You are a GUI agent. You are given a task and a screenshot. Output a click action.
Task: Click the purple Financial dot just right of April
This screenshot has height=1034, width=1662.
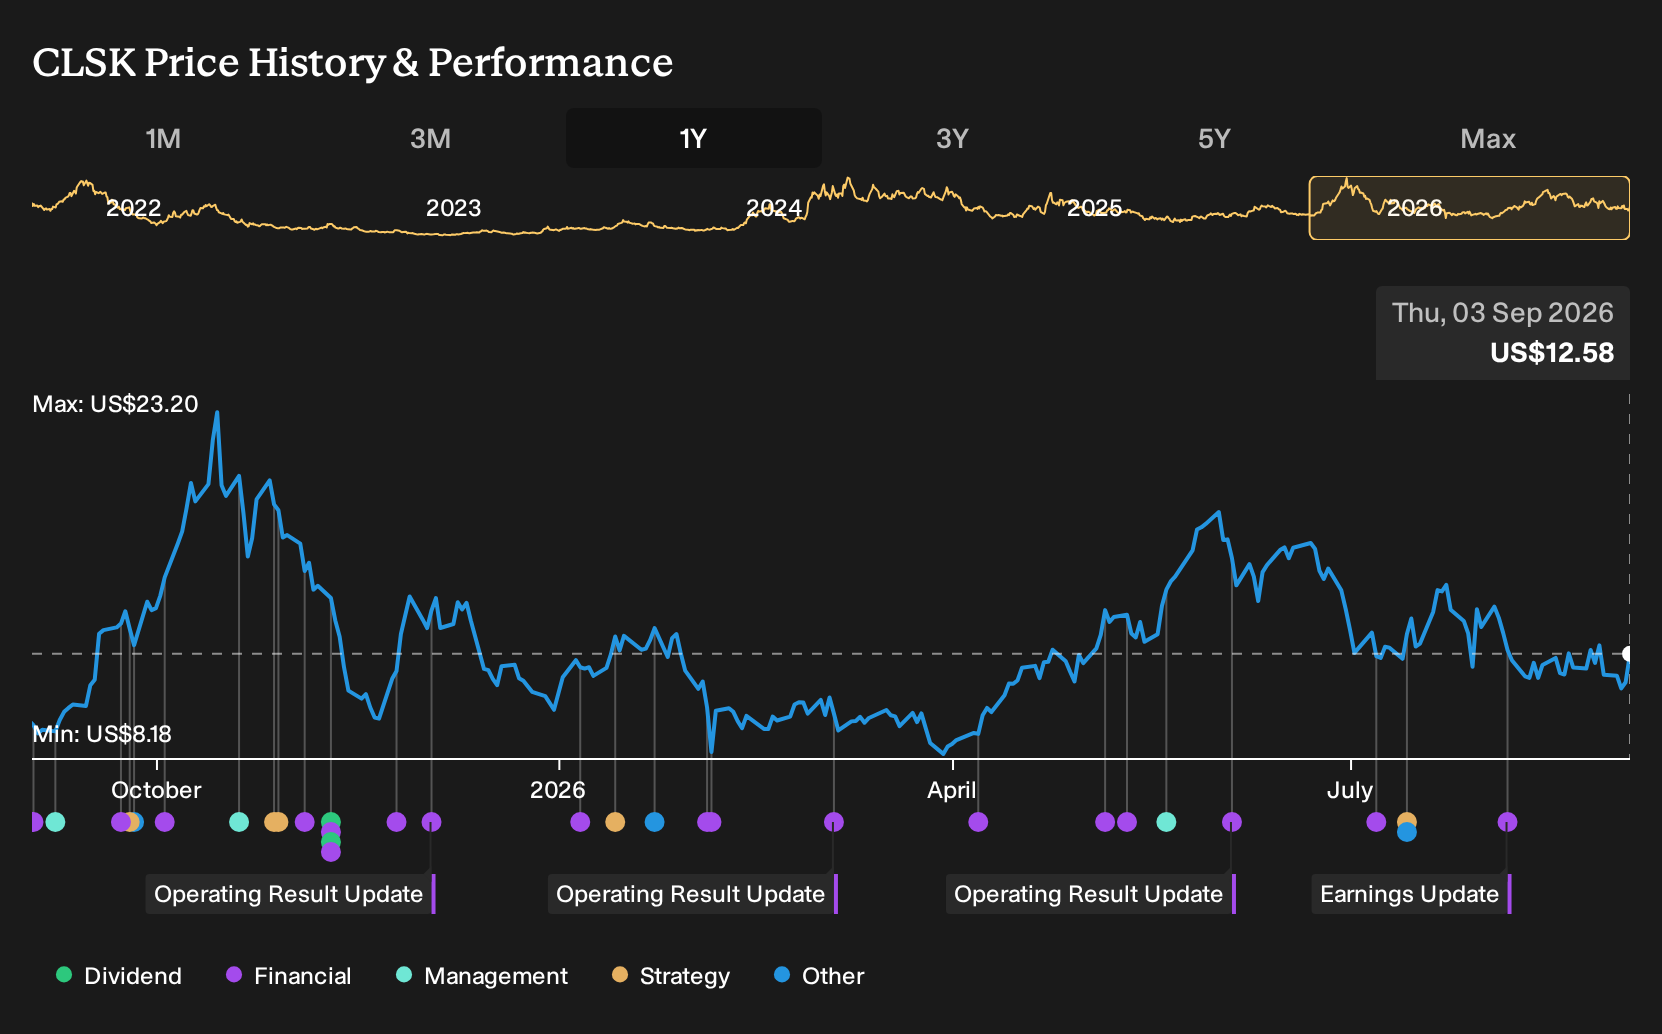(x=978, y=822)
